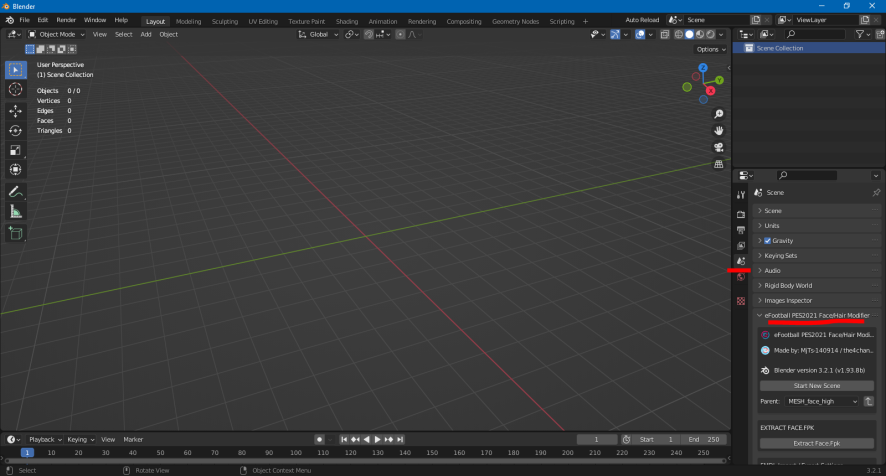Open the viewport Add menu
The image size is (886, 476).
[146, 34]
